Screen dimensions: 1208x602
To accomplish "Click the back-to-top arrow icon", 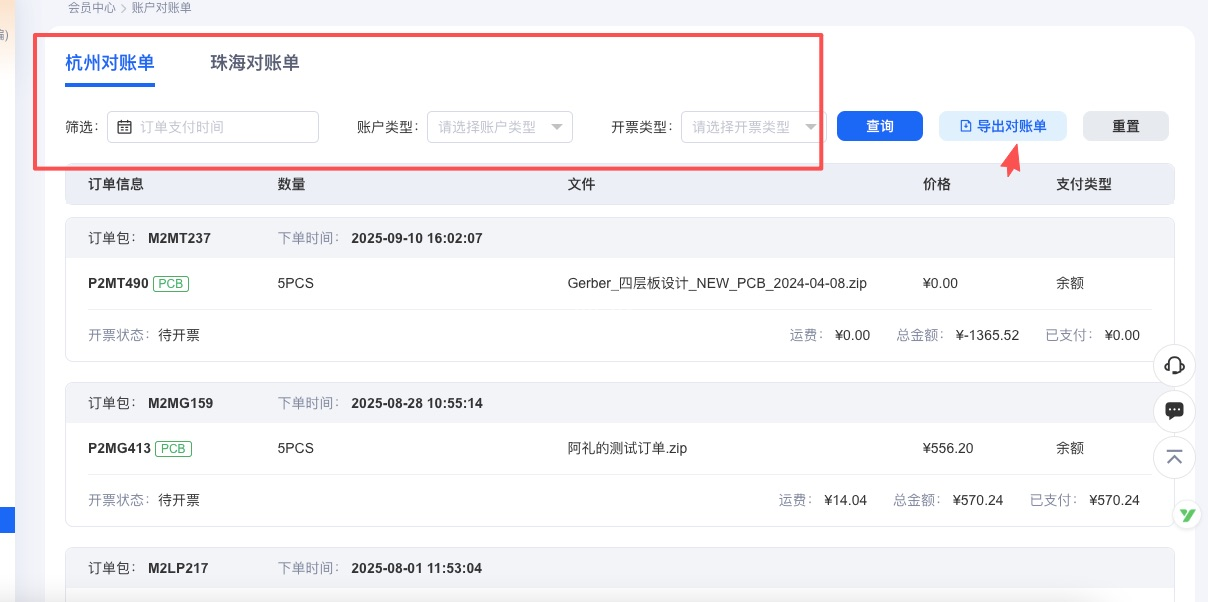I will (1174, 457).
